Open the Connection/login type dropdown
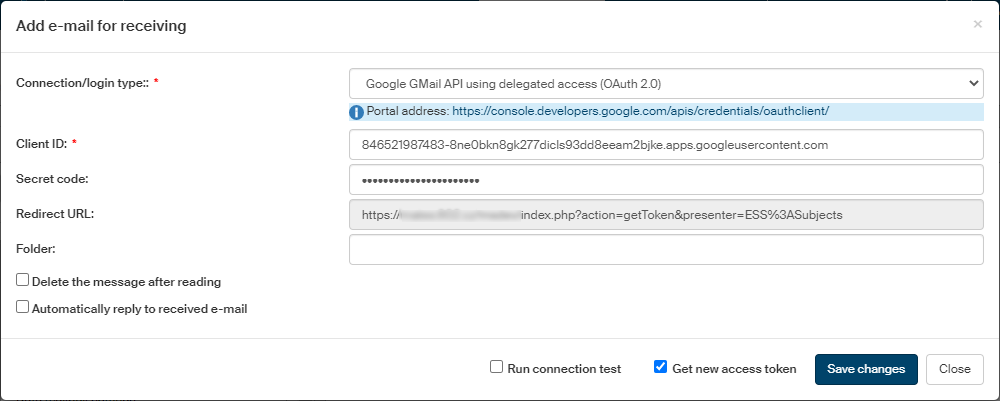Screen dimensions: 1000x401 click(666, 83)
